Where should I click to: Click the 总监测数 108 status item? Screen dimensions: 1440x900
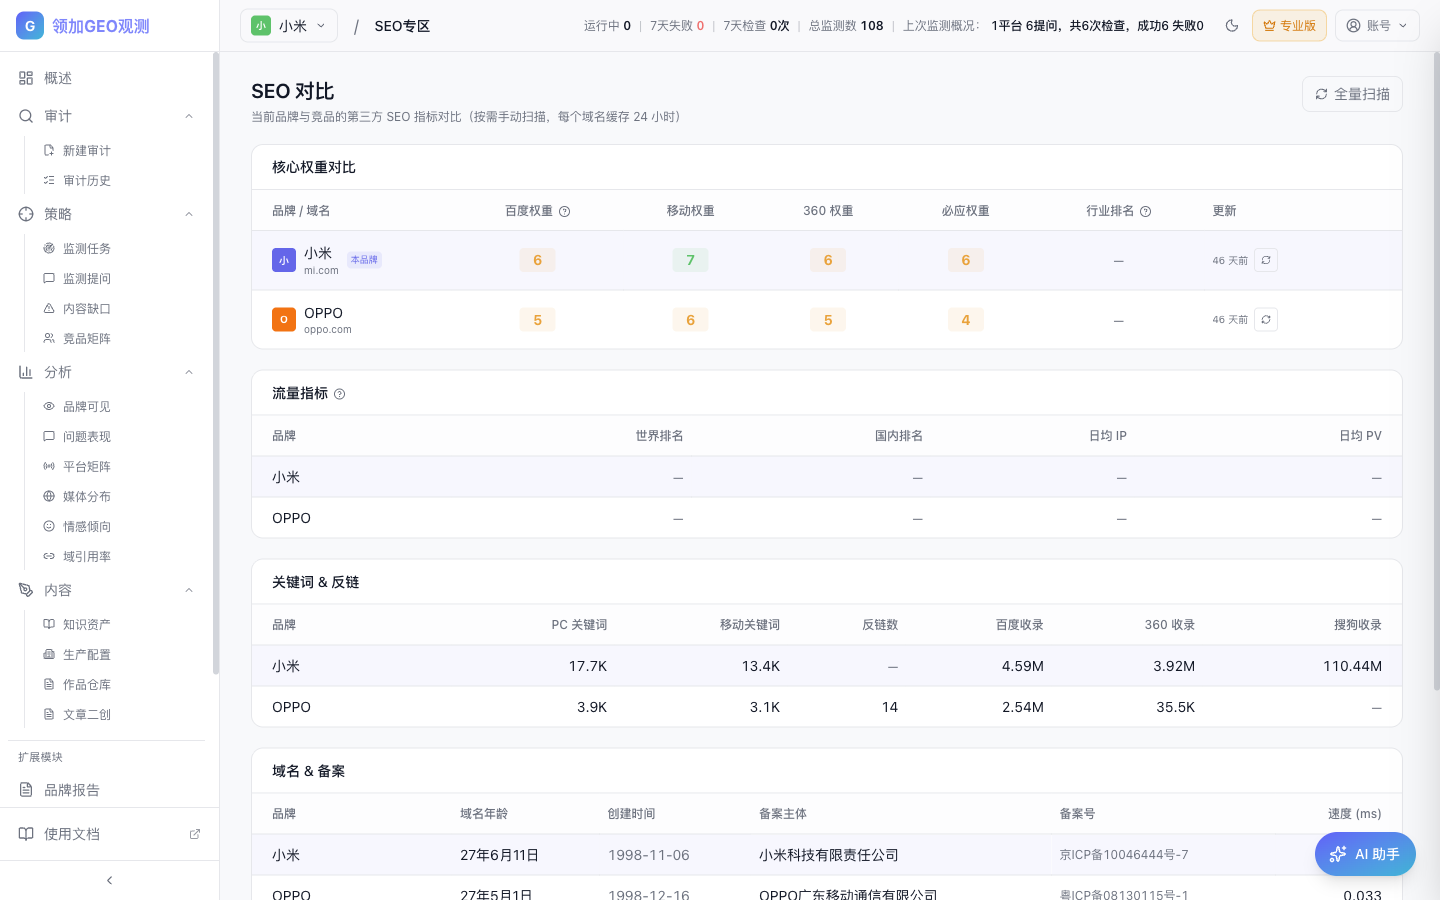tap(846, 26)
